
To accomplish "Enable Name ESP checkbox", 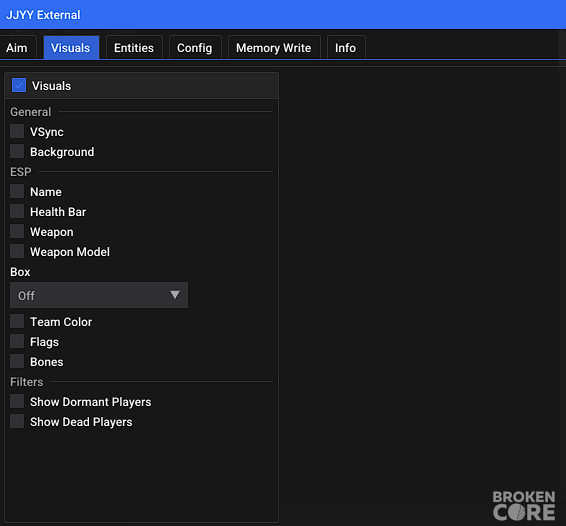I will pos(17,191).
